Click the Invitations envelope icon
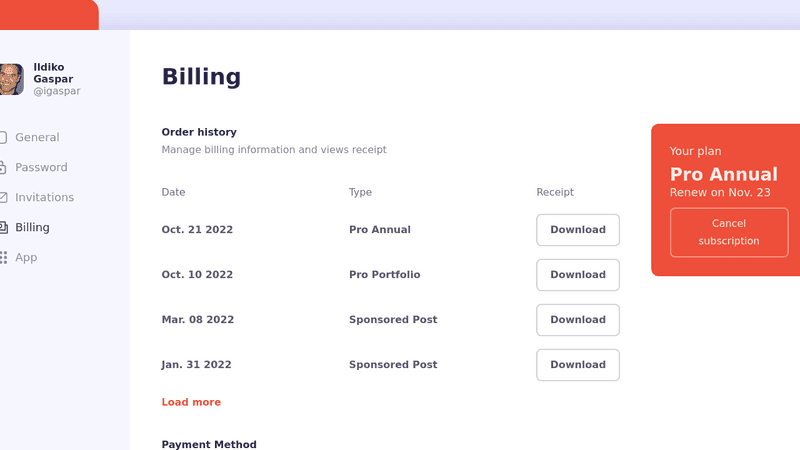800x450 pixels. 3,197
